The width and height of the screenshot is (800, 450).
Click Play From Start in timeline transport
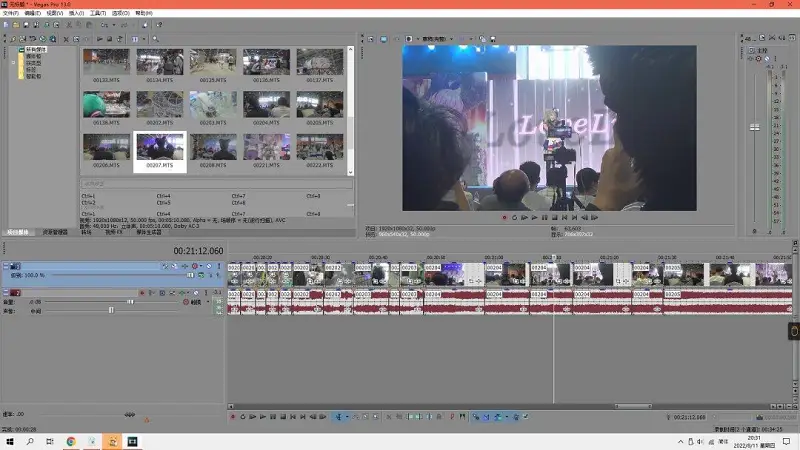click(253, 417)
